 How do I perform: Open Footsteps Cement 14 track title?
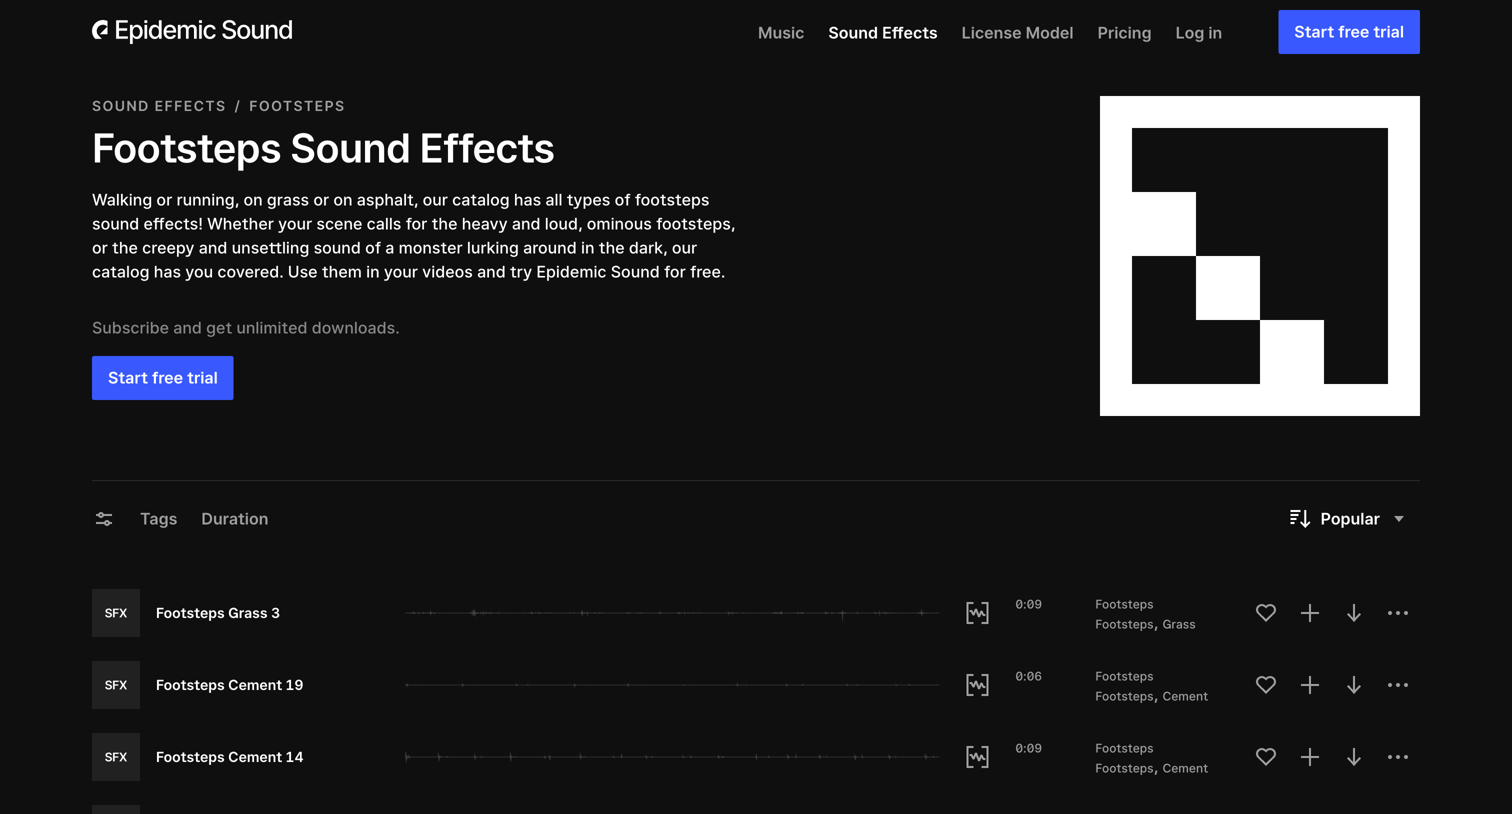tap(229, 757)
